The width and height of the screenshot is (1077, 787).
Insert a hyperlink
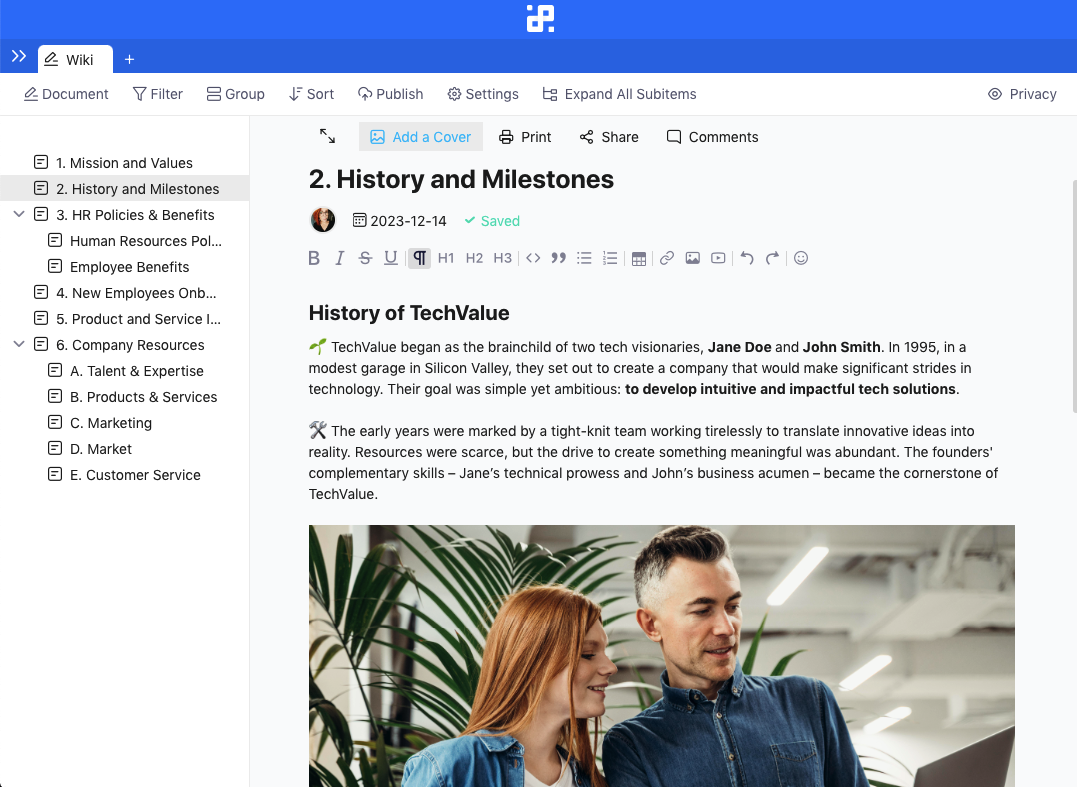tap(667, 258)
